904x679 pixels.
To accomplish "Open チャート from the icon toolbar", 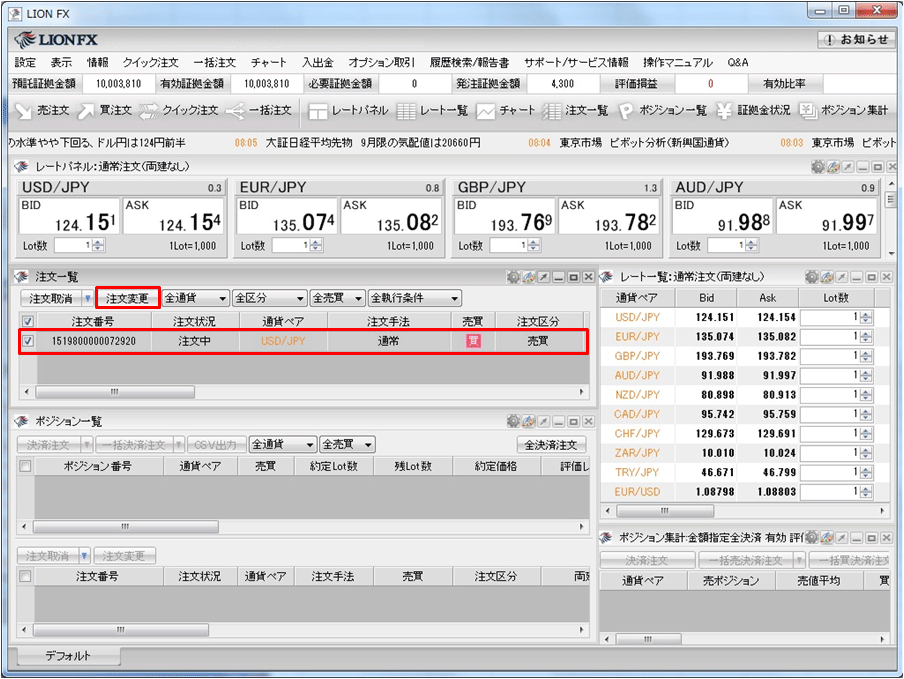I will coord(506,110).
